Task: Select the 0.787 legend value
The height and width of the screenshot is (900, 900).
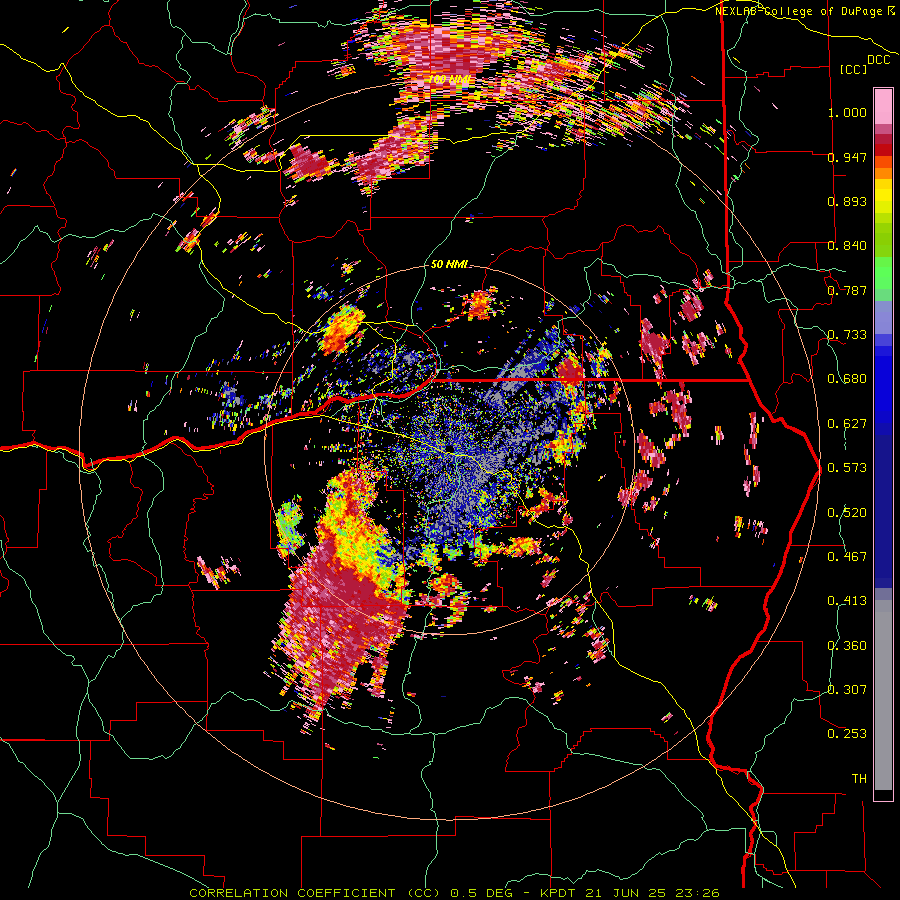Action: [x=847, y=290]
